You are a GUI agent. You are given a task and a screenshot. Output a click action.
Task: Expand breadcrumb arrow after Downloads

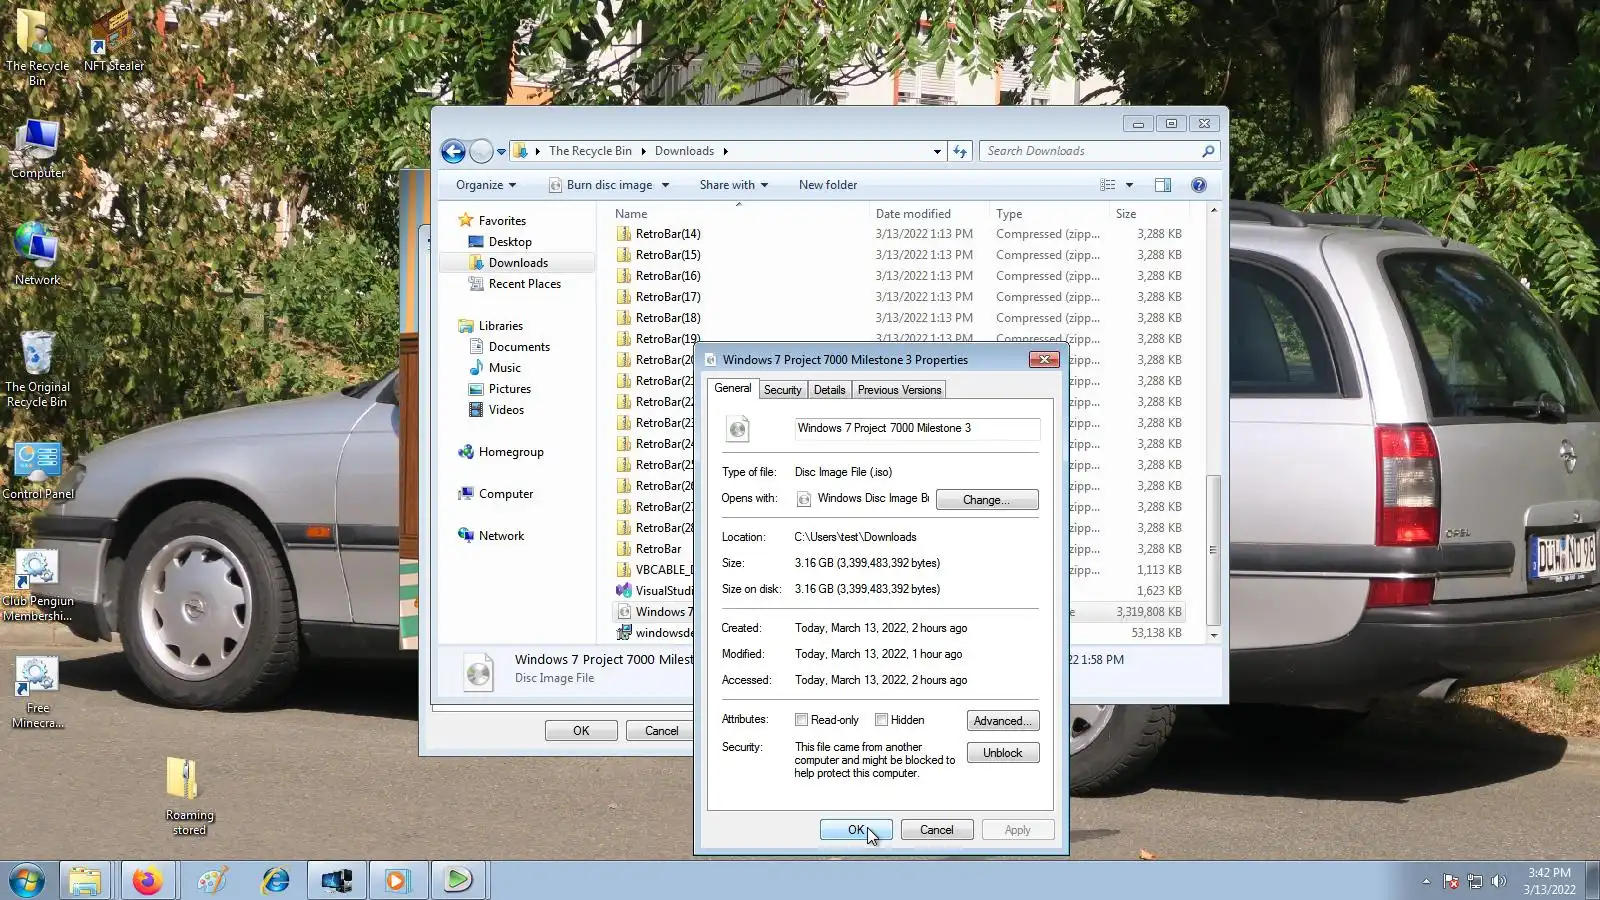(x=725, y=151)
